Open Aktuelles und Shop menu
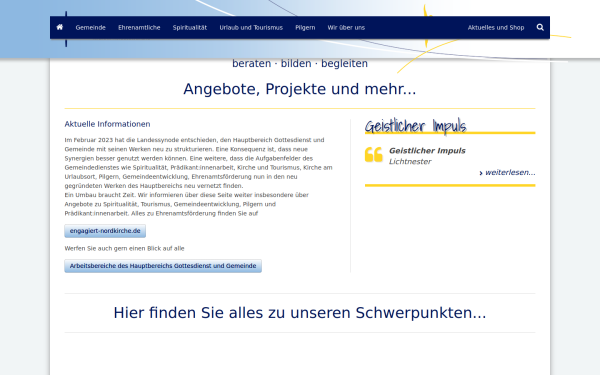This screenshot has width=600, height=375. click(496, 28)
